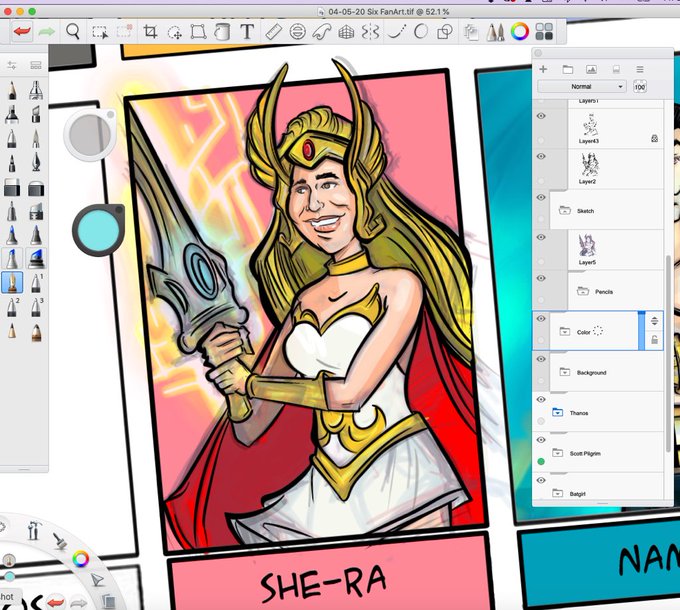680x610 pixels.
Task: Hide Layer2 with its eye icon
Action: (x=541, y=157)
